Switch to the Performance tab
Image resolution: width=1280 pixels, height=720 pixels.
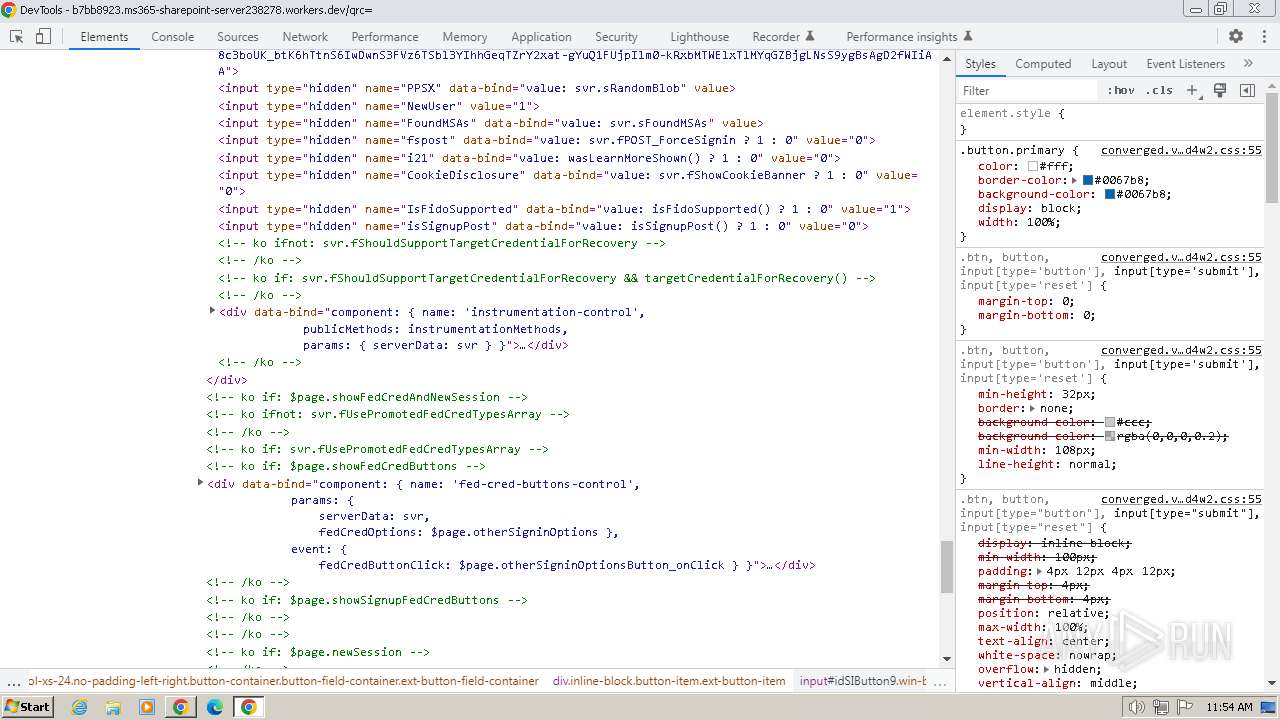(x=385, y=36)
